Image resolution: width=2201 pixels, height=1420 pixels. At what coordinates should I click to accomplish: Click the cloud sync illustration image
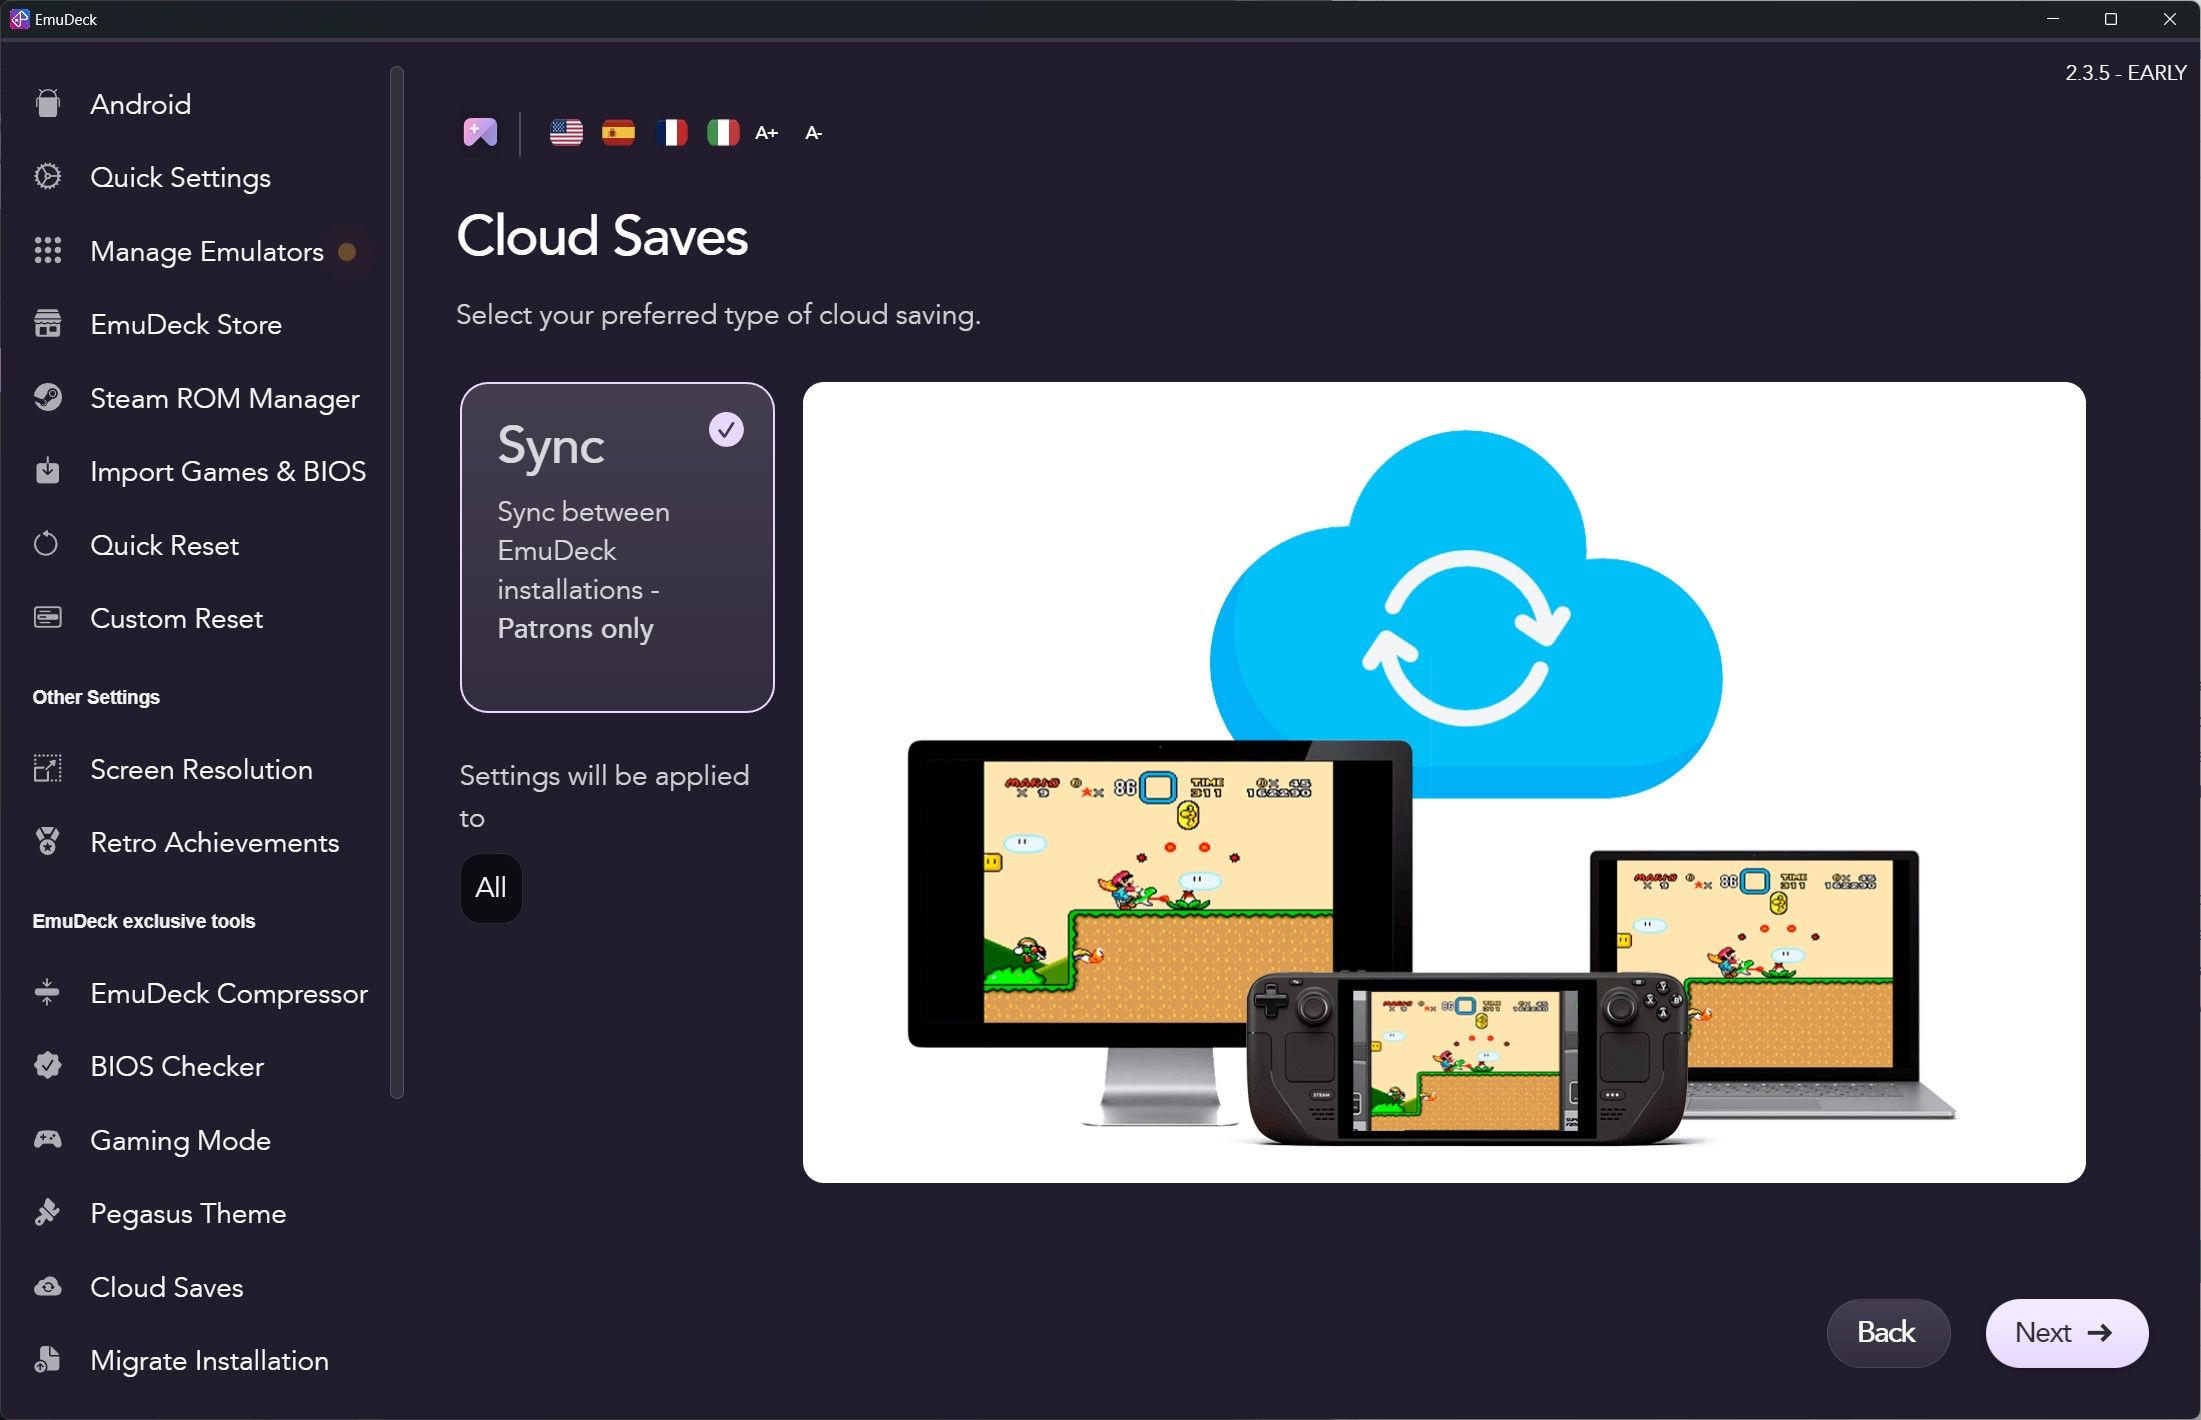tap(1444, 782)
